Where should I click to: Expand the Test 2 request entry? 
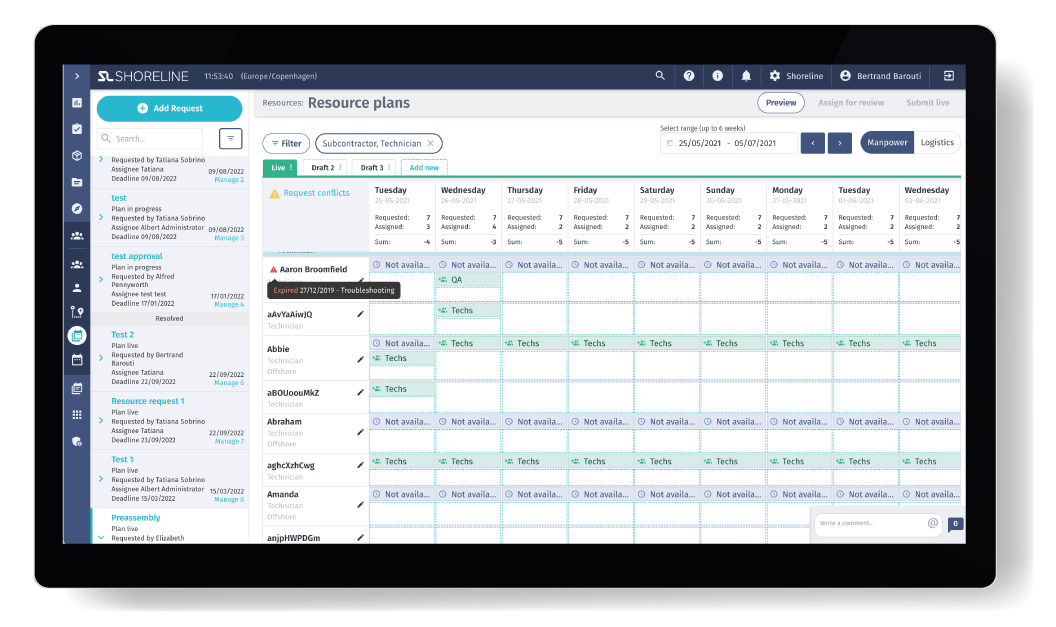[x=101, y=359]
